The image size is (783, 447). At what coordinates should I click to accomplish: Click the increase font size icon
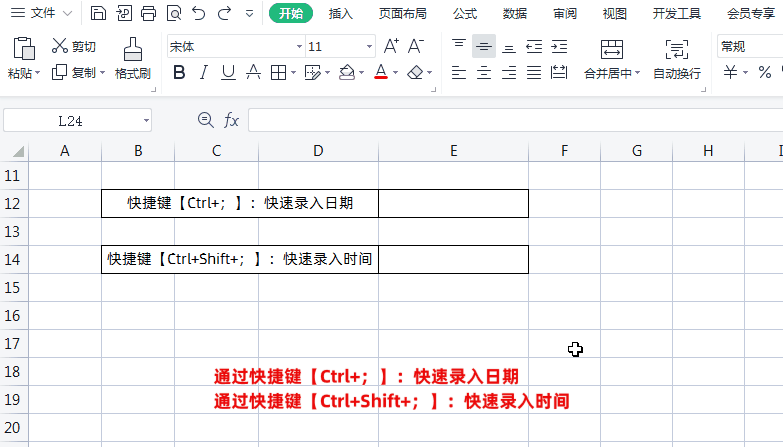[391, 46]
